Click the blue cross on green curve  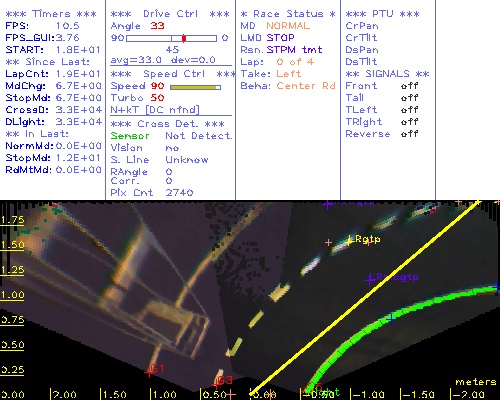pyautogui.click(x=391, y=319)
